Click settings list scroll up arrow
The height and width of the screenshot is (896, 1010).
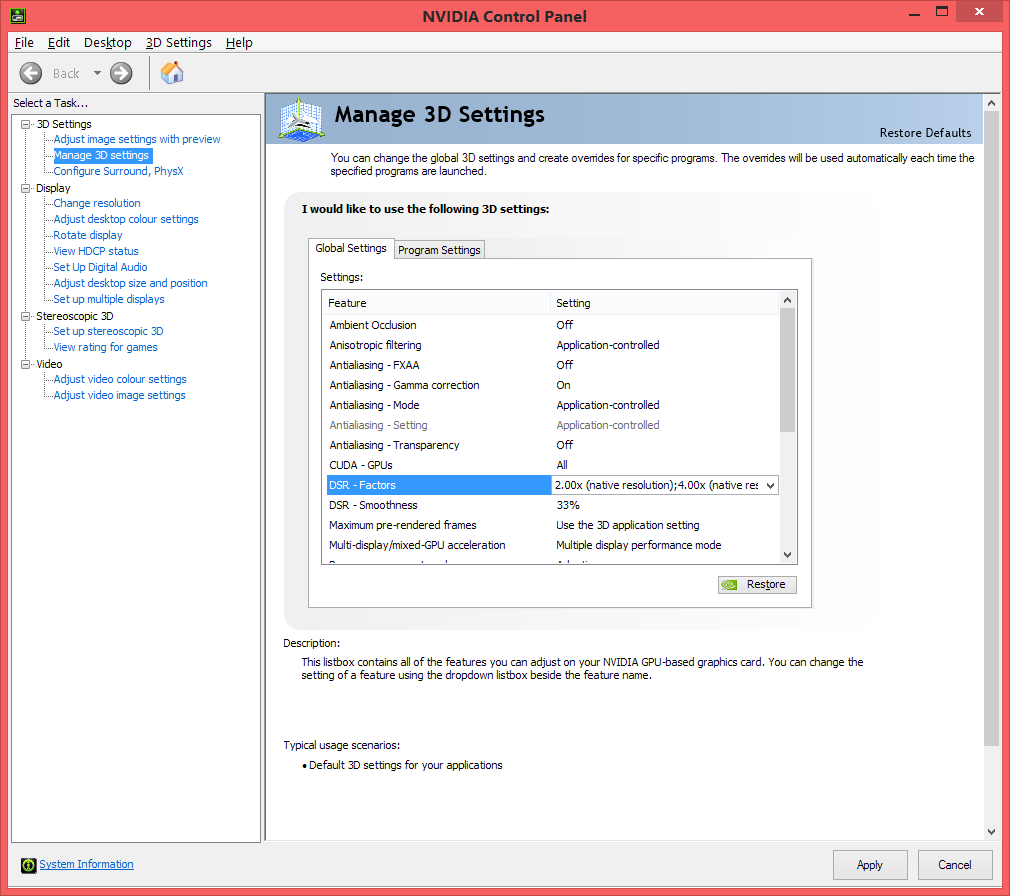coord(787,300)
